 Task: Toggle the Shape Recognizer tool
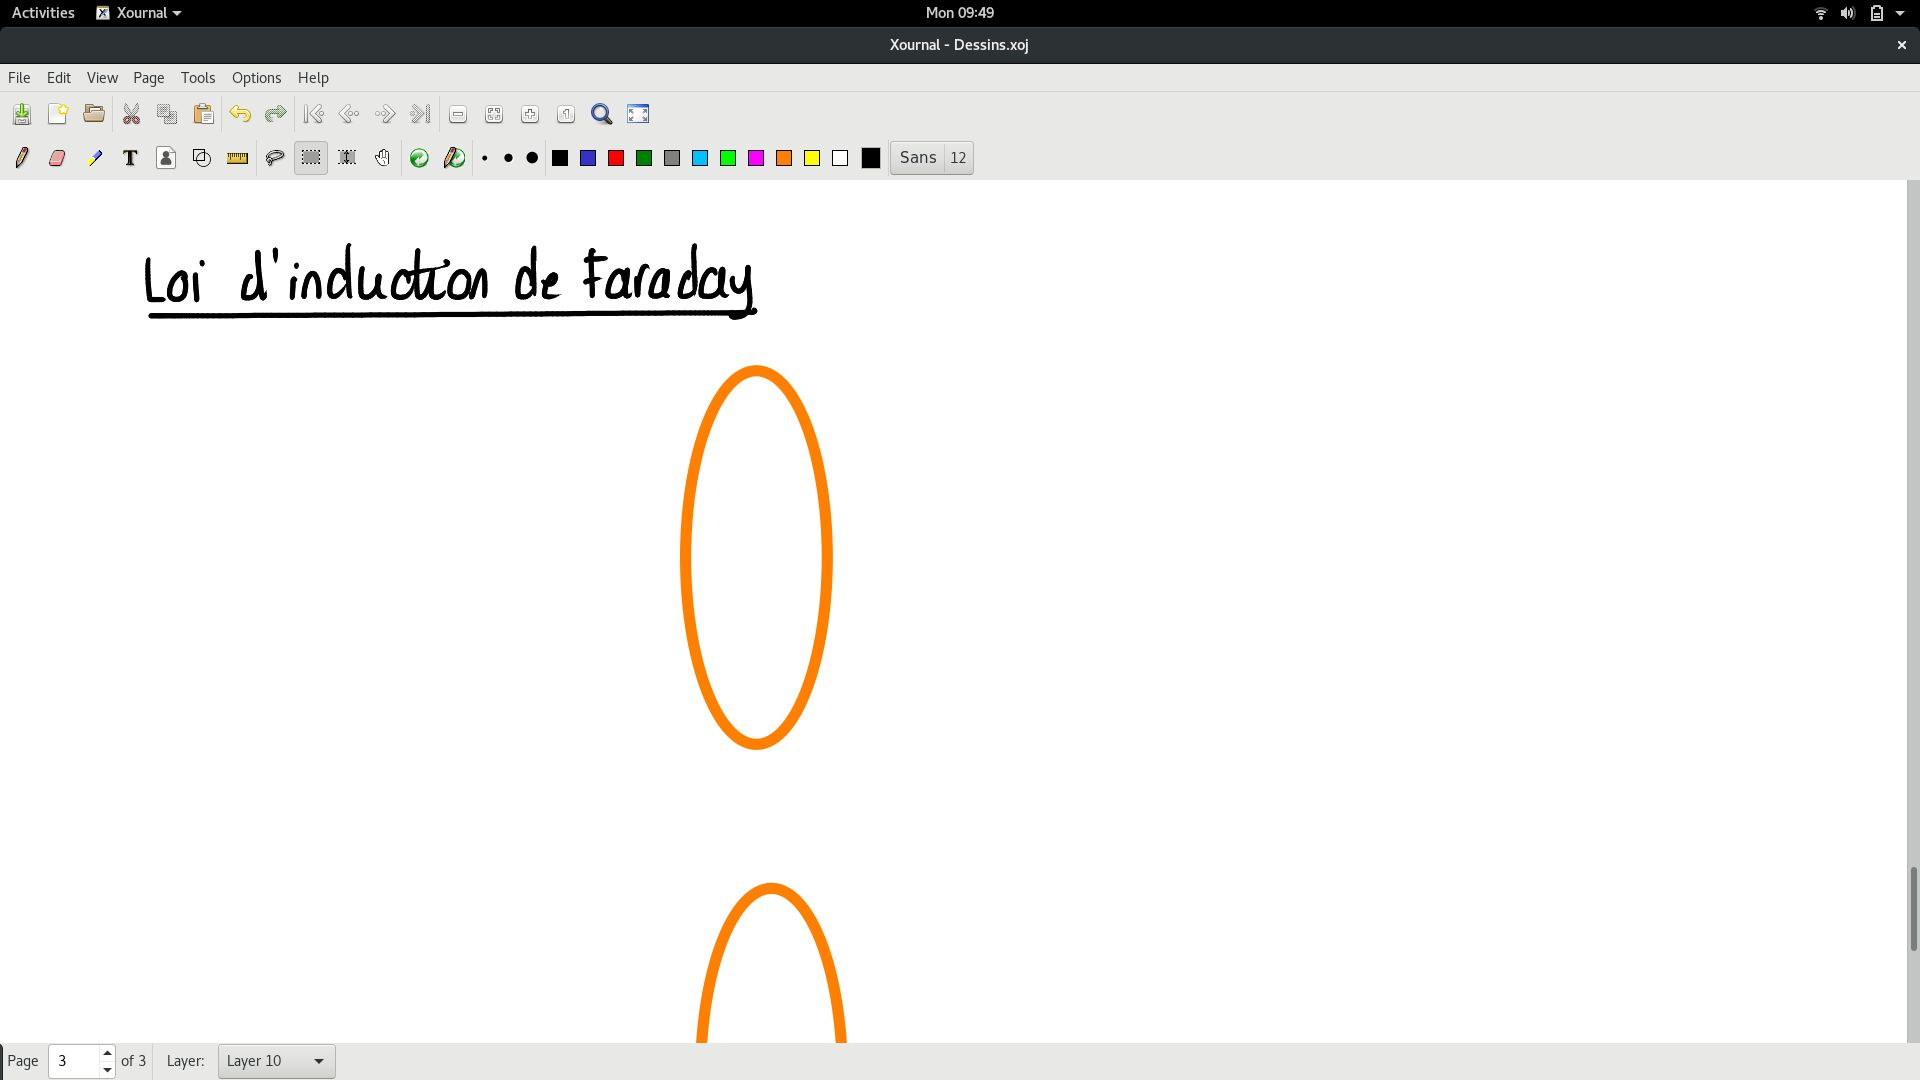pyautogui.click(x=202, y=158)
